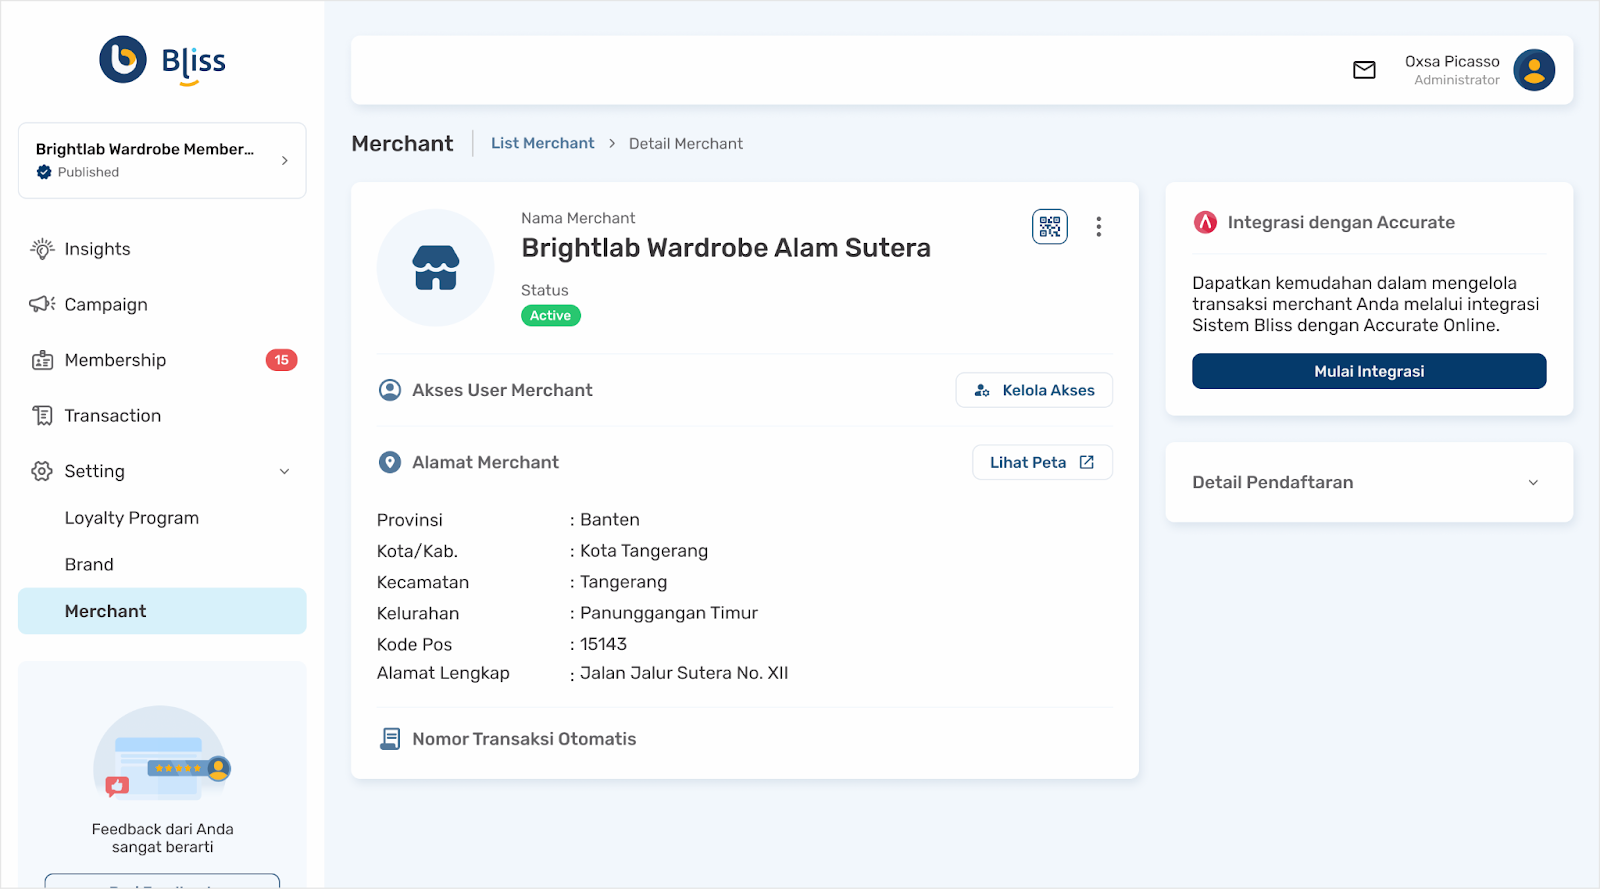Image resolution: width=1600 pixels, height=889 pixels.
Task: Click the merchant name Brightlab Wardrobe Alam Sutera
Action: 726,247
